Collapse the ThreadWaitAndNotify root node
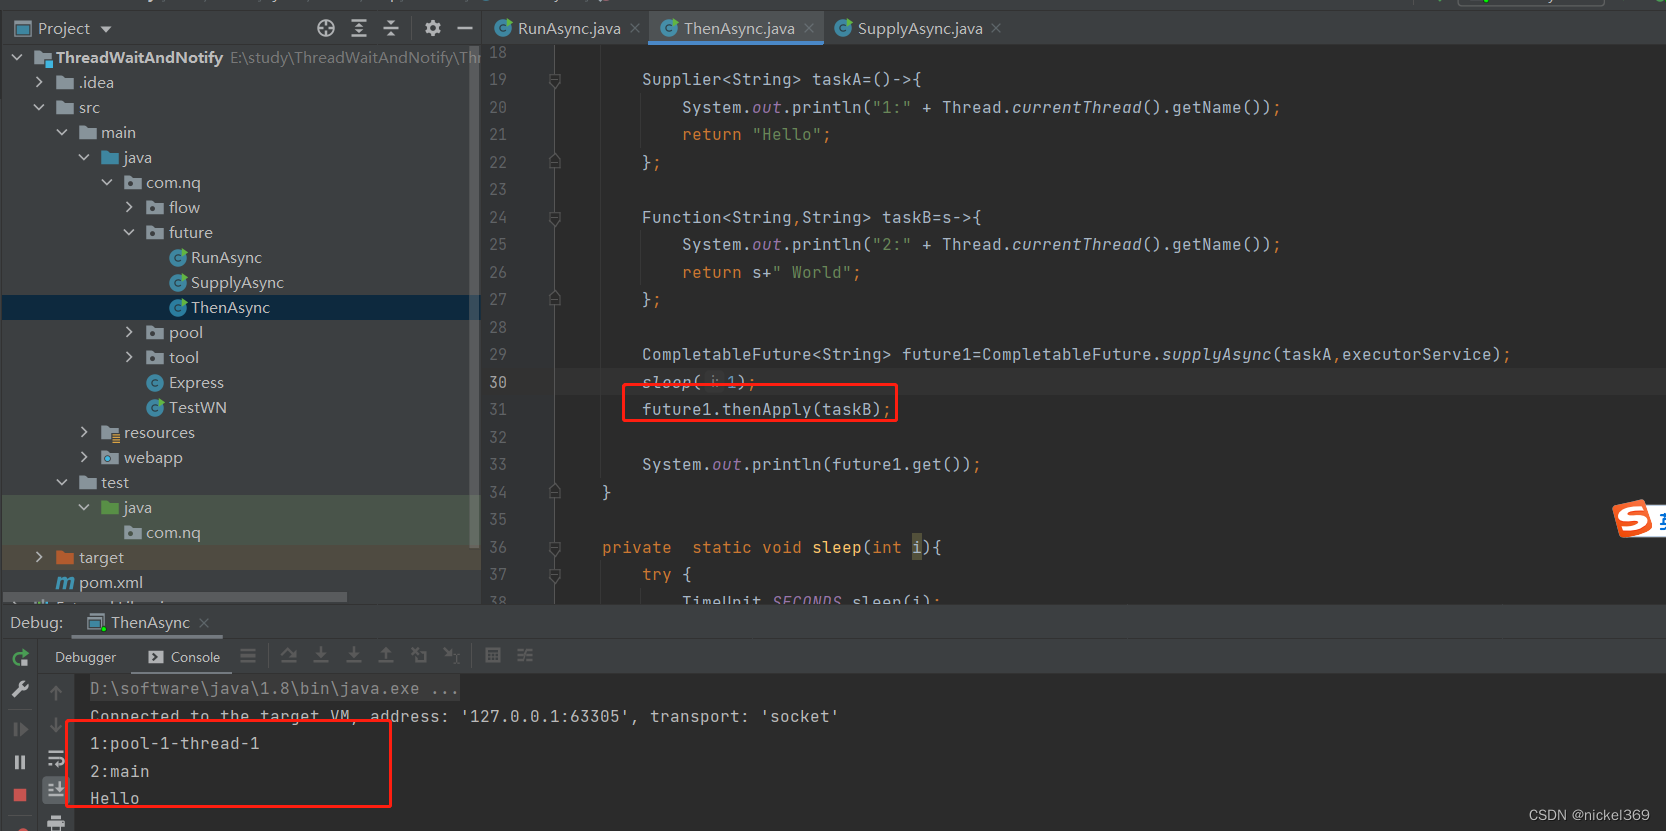The image size is (1666, 831). pos(17,58)
